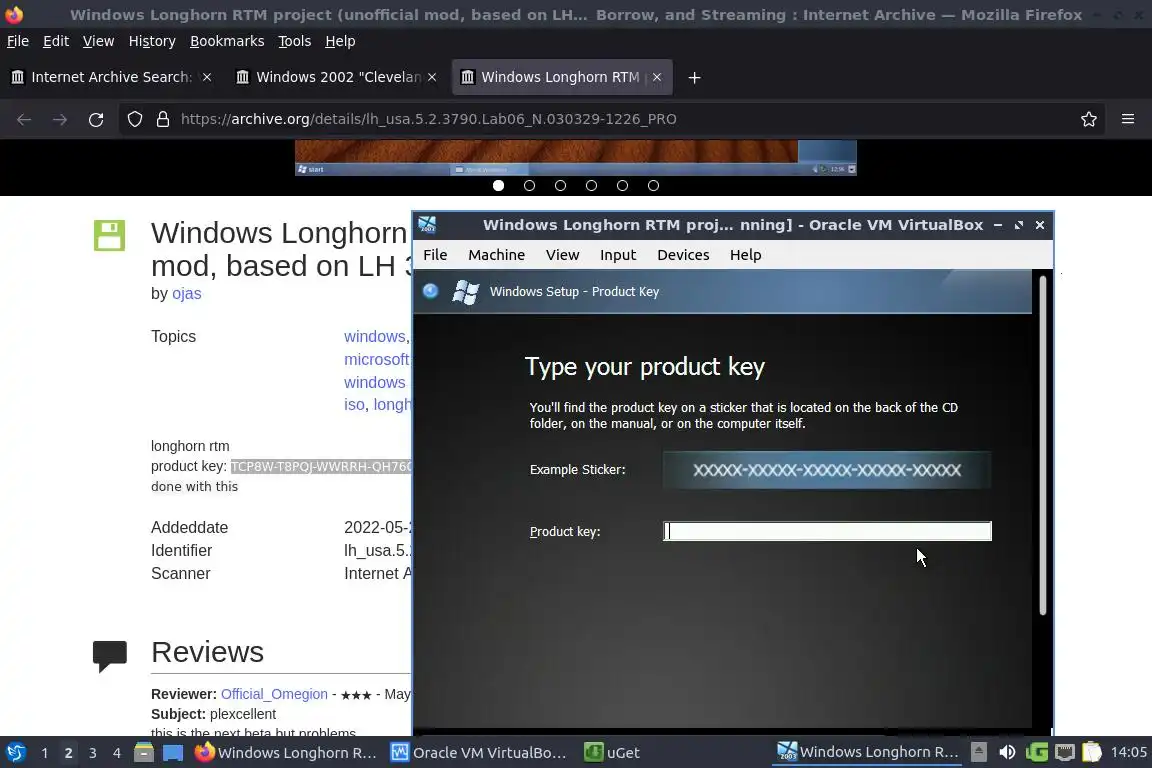1152x768 pixels.
Task: Reload the page in Firefox
Action: click(x=96, y=119)
